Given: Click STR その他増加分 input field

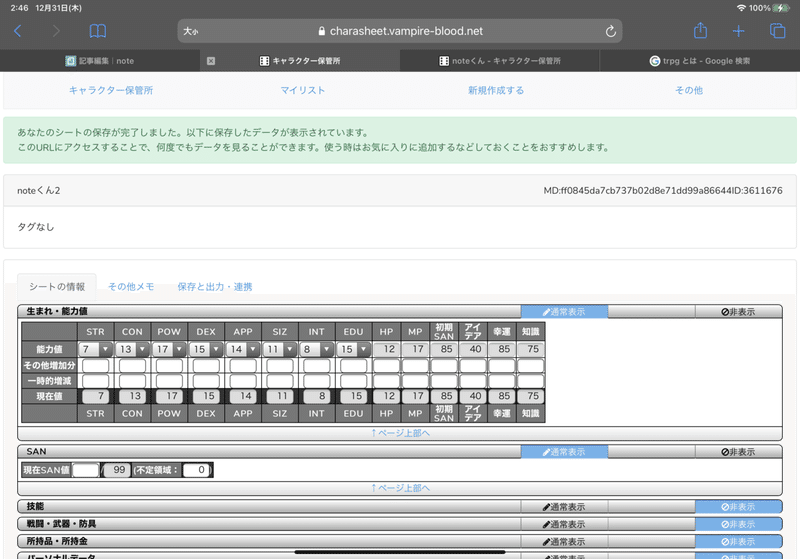Looking at the screenshot, I should 95,365.
